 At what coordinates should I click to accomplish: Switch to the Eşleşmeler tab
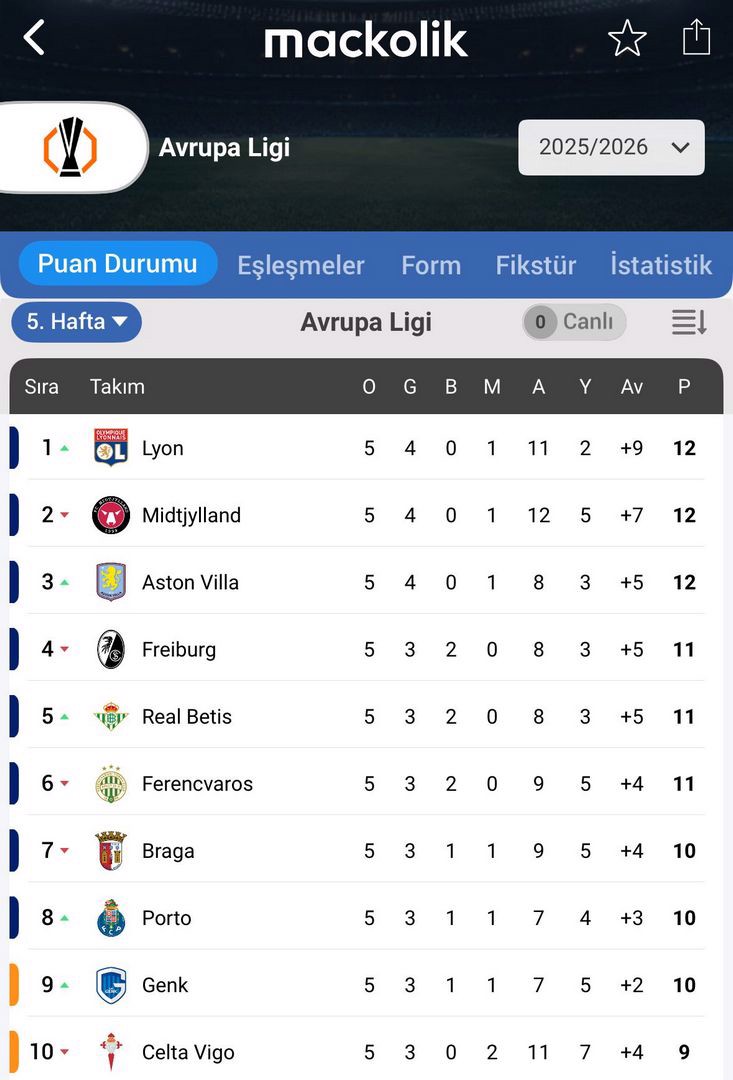coord(301,265)
